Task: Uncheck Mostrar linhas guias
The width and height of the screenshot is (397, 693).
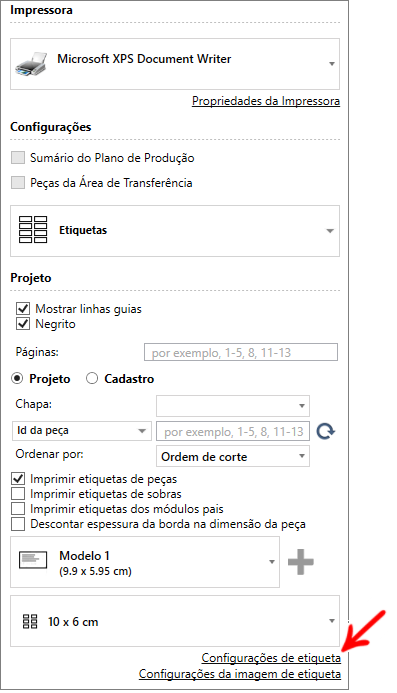Action: coord(23,308)
